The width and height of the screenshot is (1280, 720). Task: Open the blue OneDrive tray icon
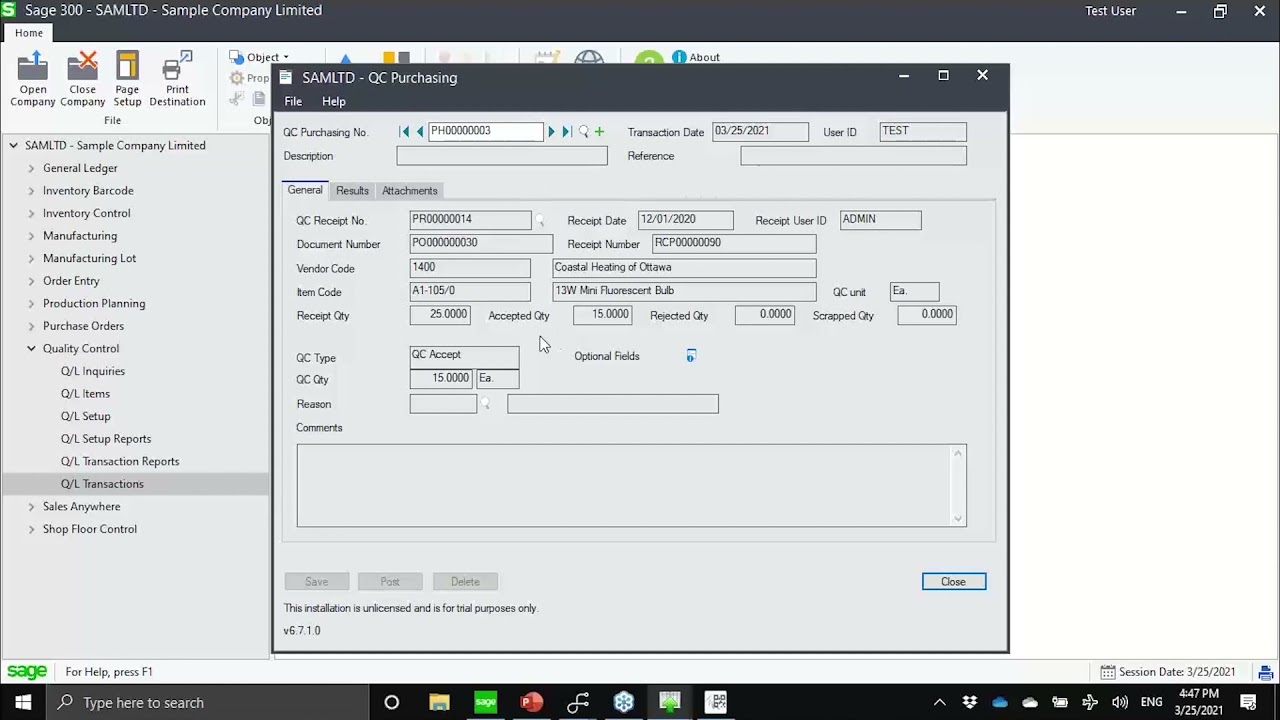pyautogui.click(x=1000, y=702)
